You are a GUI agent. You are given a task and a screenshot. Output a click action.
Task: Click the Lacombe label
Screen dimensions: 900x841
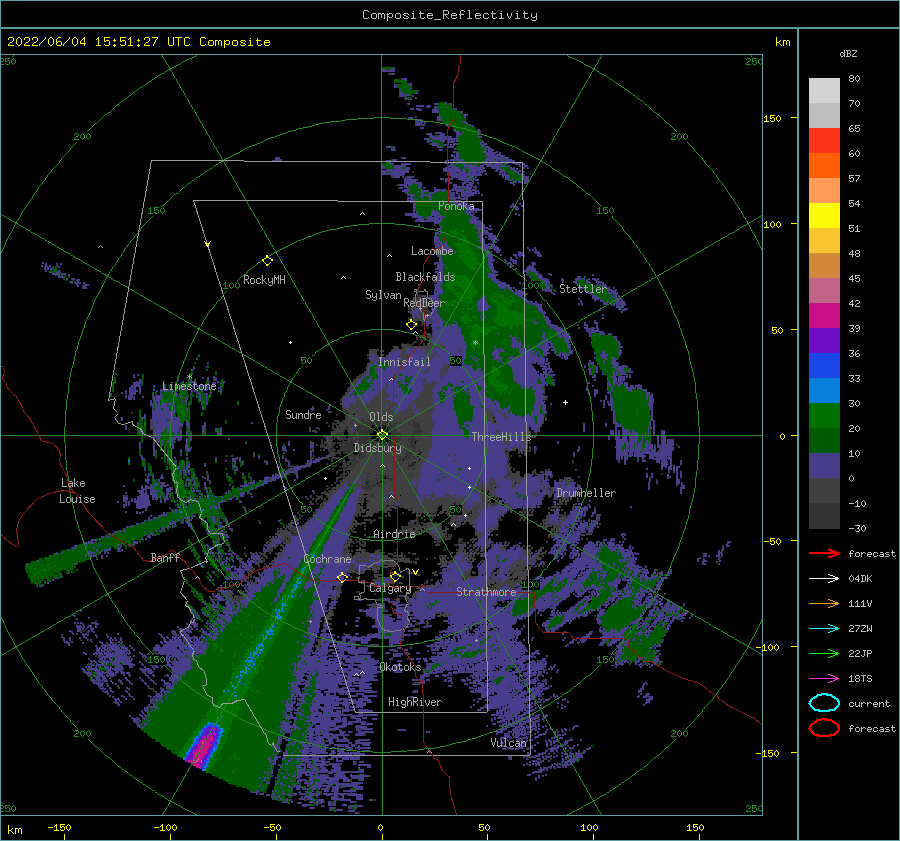click(432, 251)
